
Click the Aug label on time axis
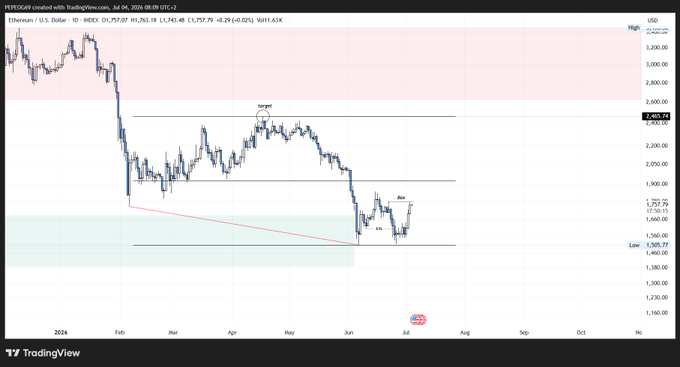(465, 332)
